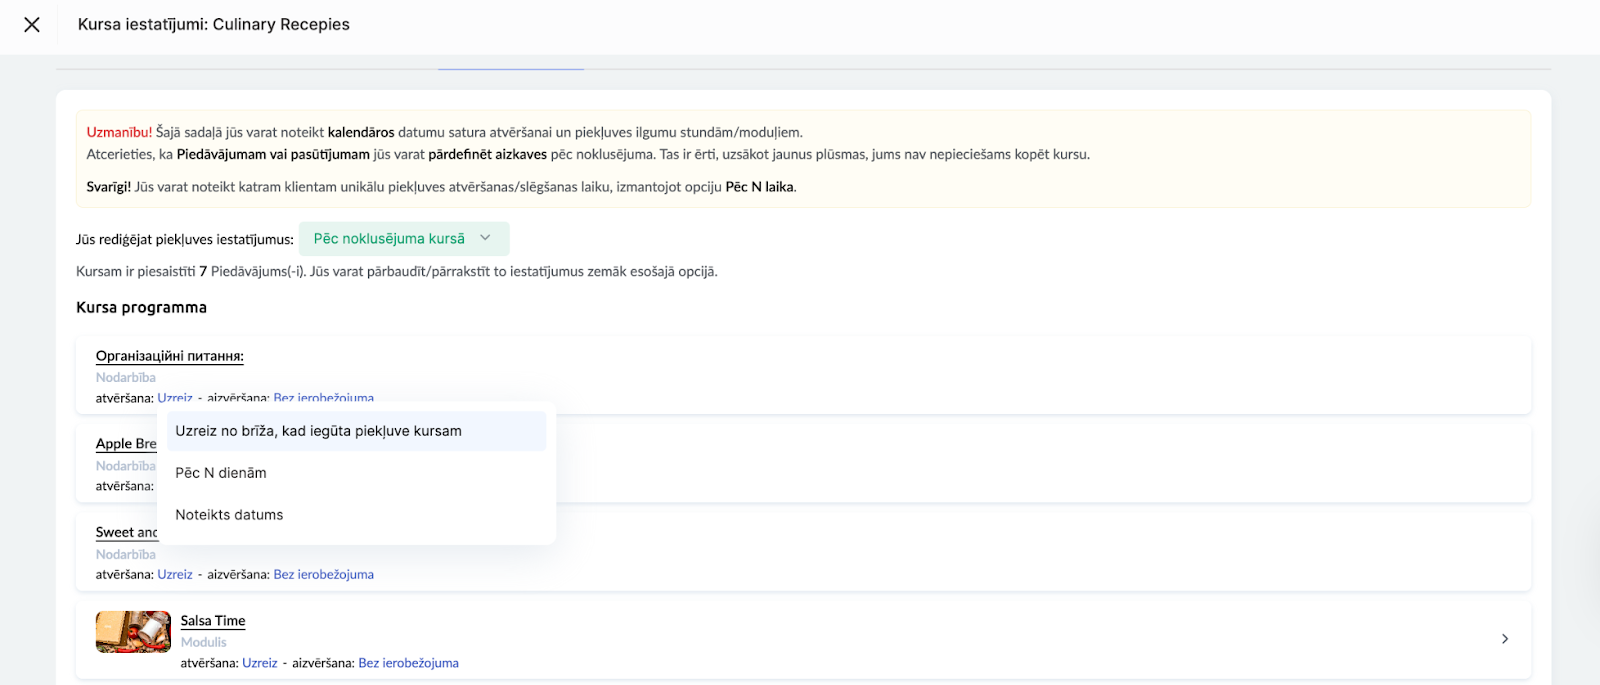The width and height of the screenshot is (1600, 685).
Task: Open the 'Pēc noklusējuma kursā' access settings dropdown
Action: pyautogui.click(x=404, y=239)
